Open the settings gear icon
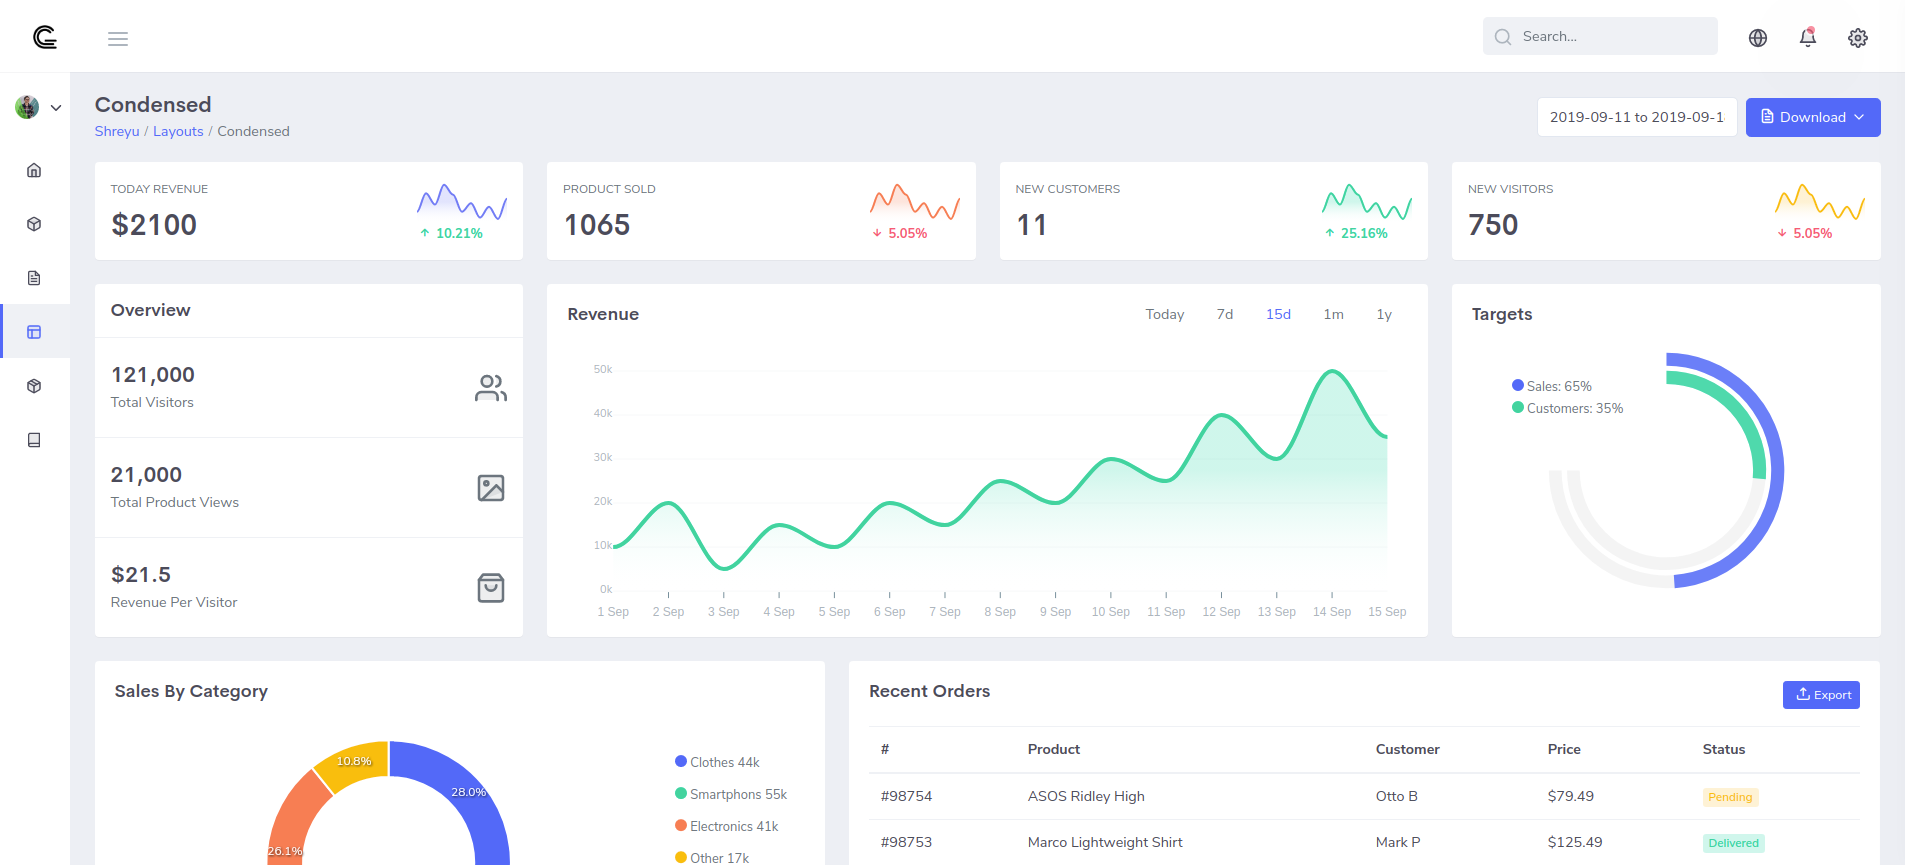The width and height of the screenshot is (1905, 865). pyautogui.click(x=1858, y=38)
